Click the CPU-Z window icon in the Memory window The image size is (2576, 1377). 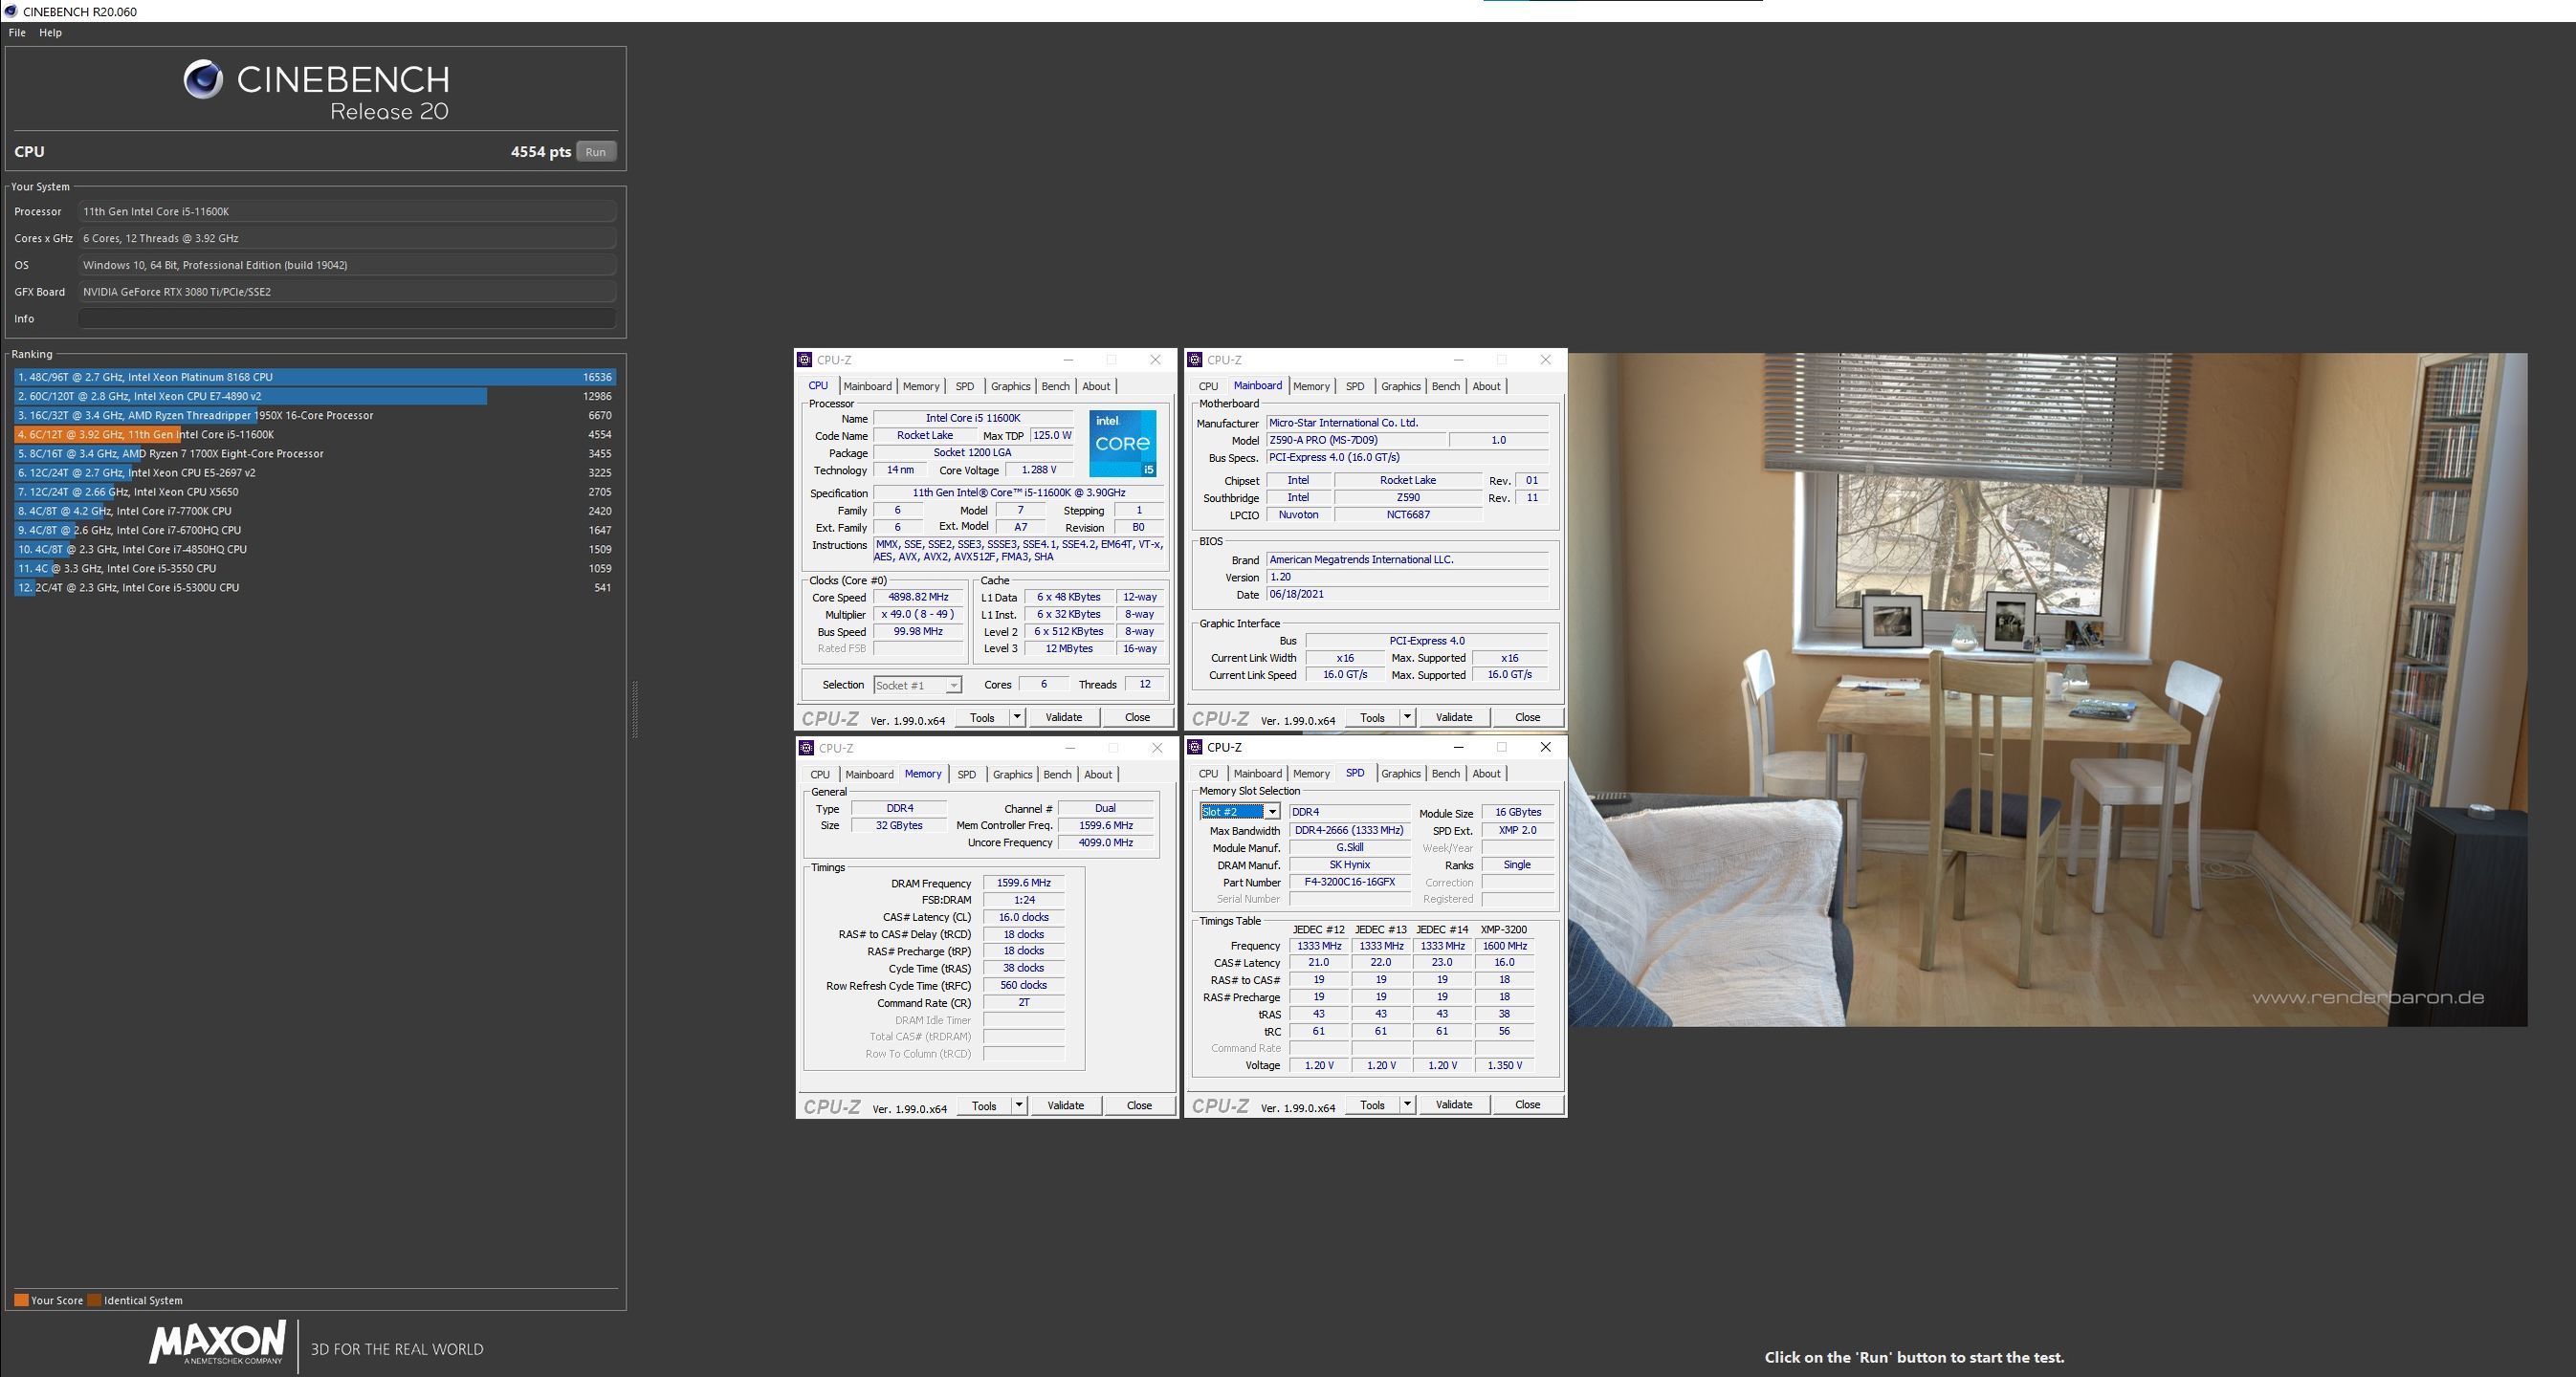807,748
